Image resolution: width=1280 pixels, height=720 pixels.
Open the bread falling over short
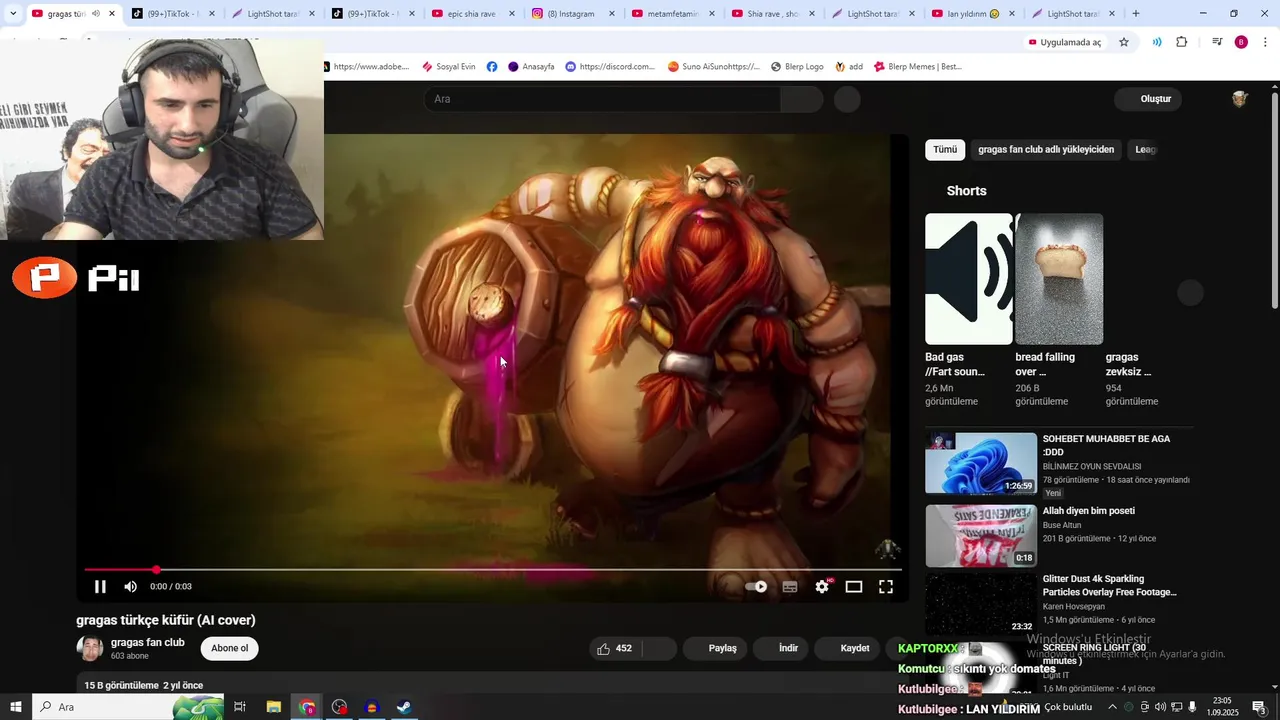[1059, 279]
